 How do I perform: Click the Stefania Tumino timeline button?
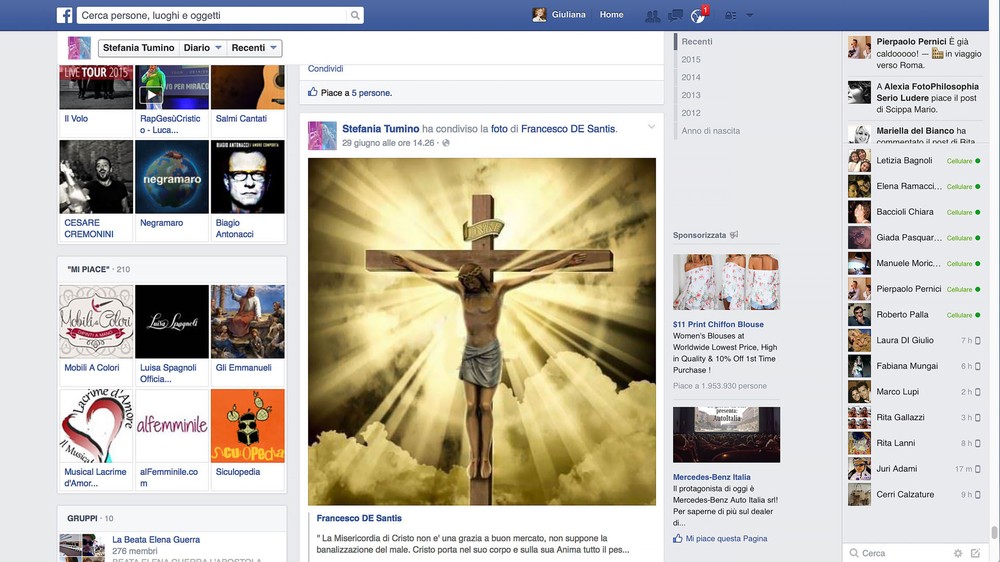coord(138,48)
